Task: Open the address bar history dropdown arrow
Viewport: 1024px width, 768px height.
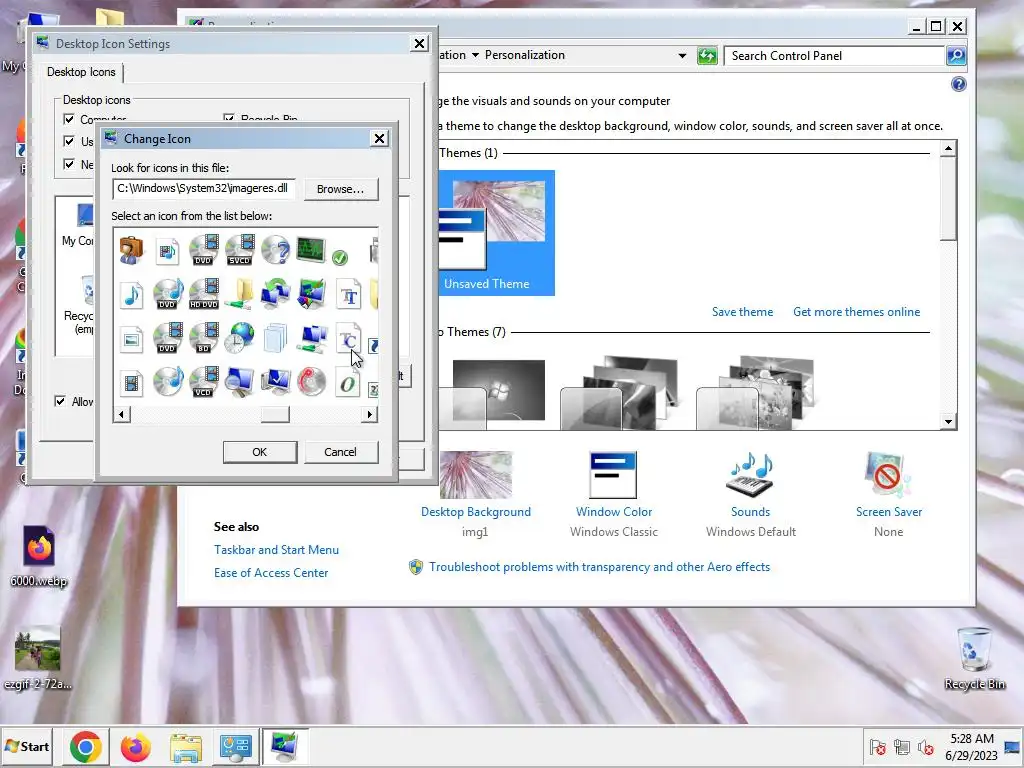Action: (x=682, y=56)
